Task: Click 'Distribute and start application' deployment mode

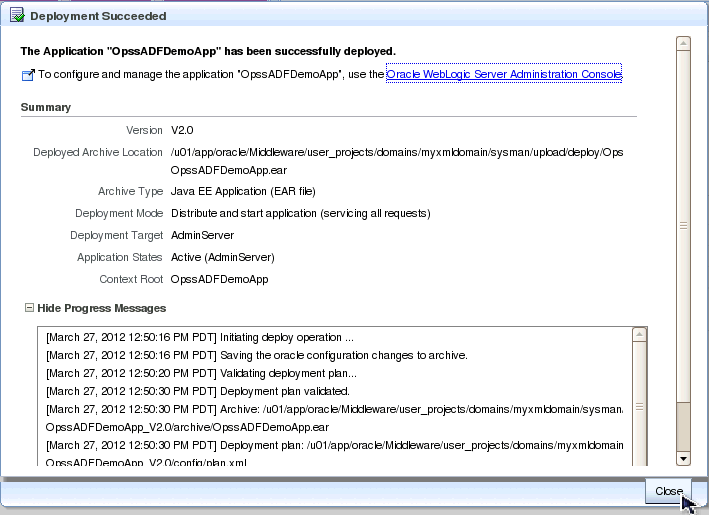Action: click(x=300, y=213)
